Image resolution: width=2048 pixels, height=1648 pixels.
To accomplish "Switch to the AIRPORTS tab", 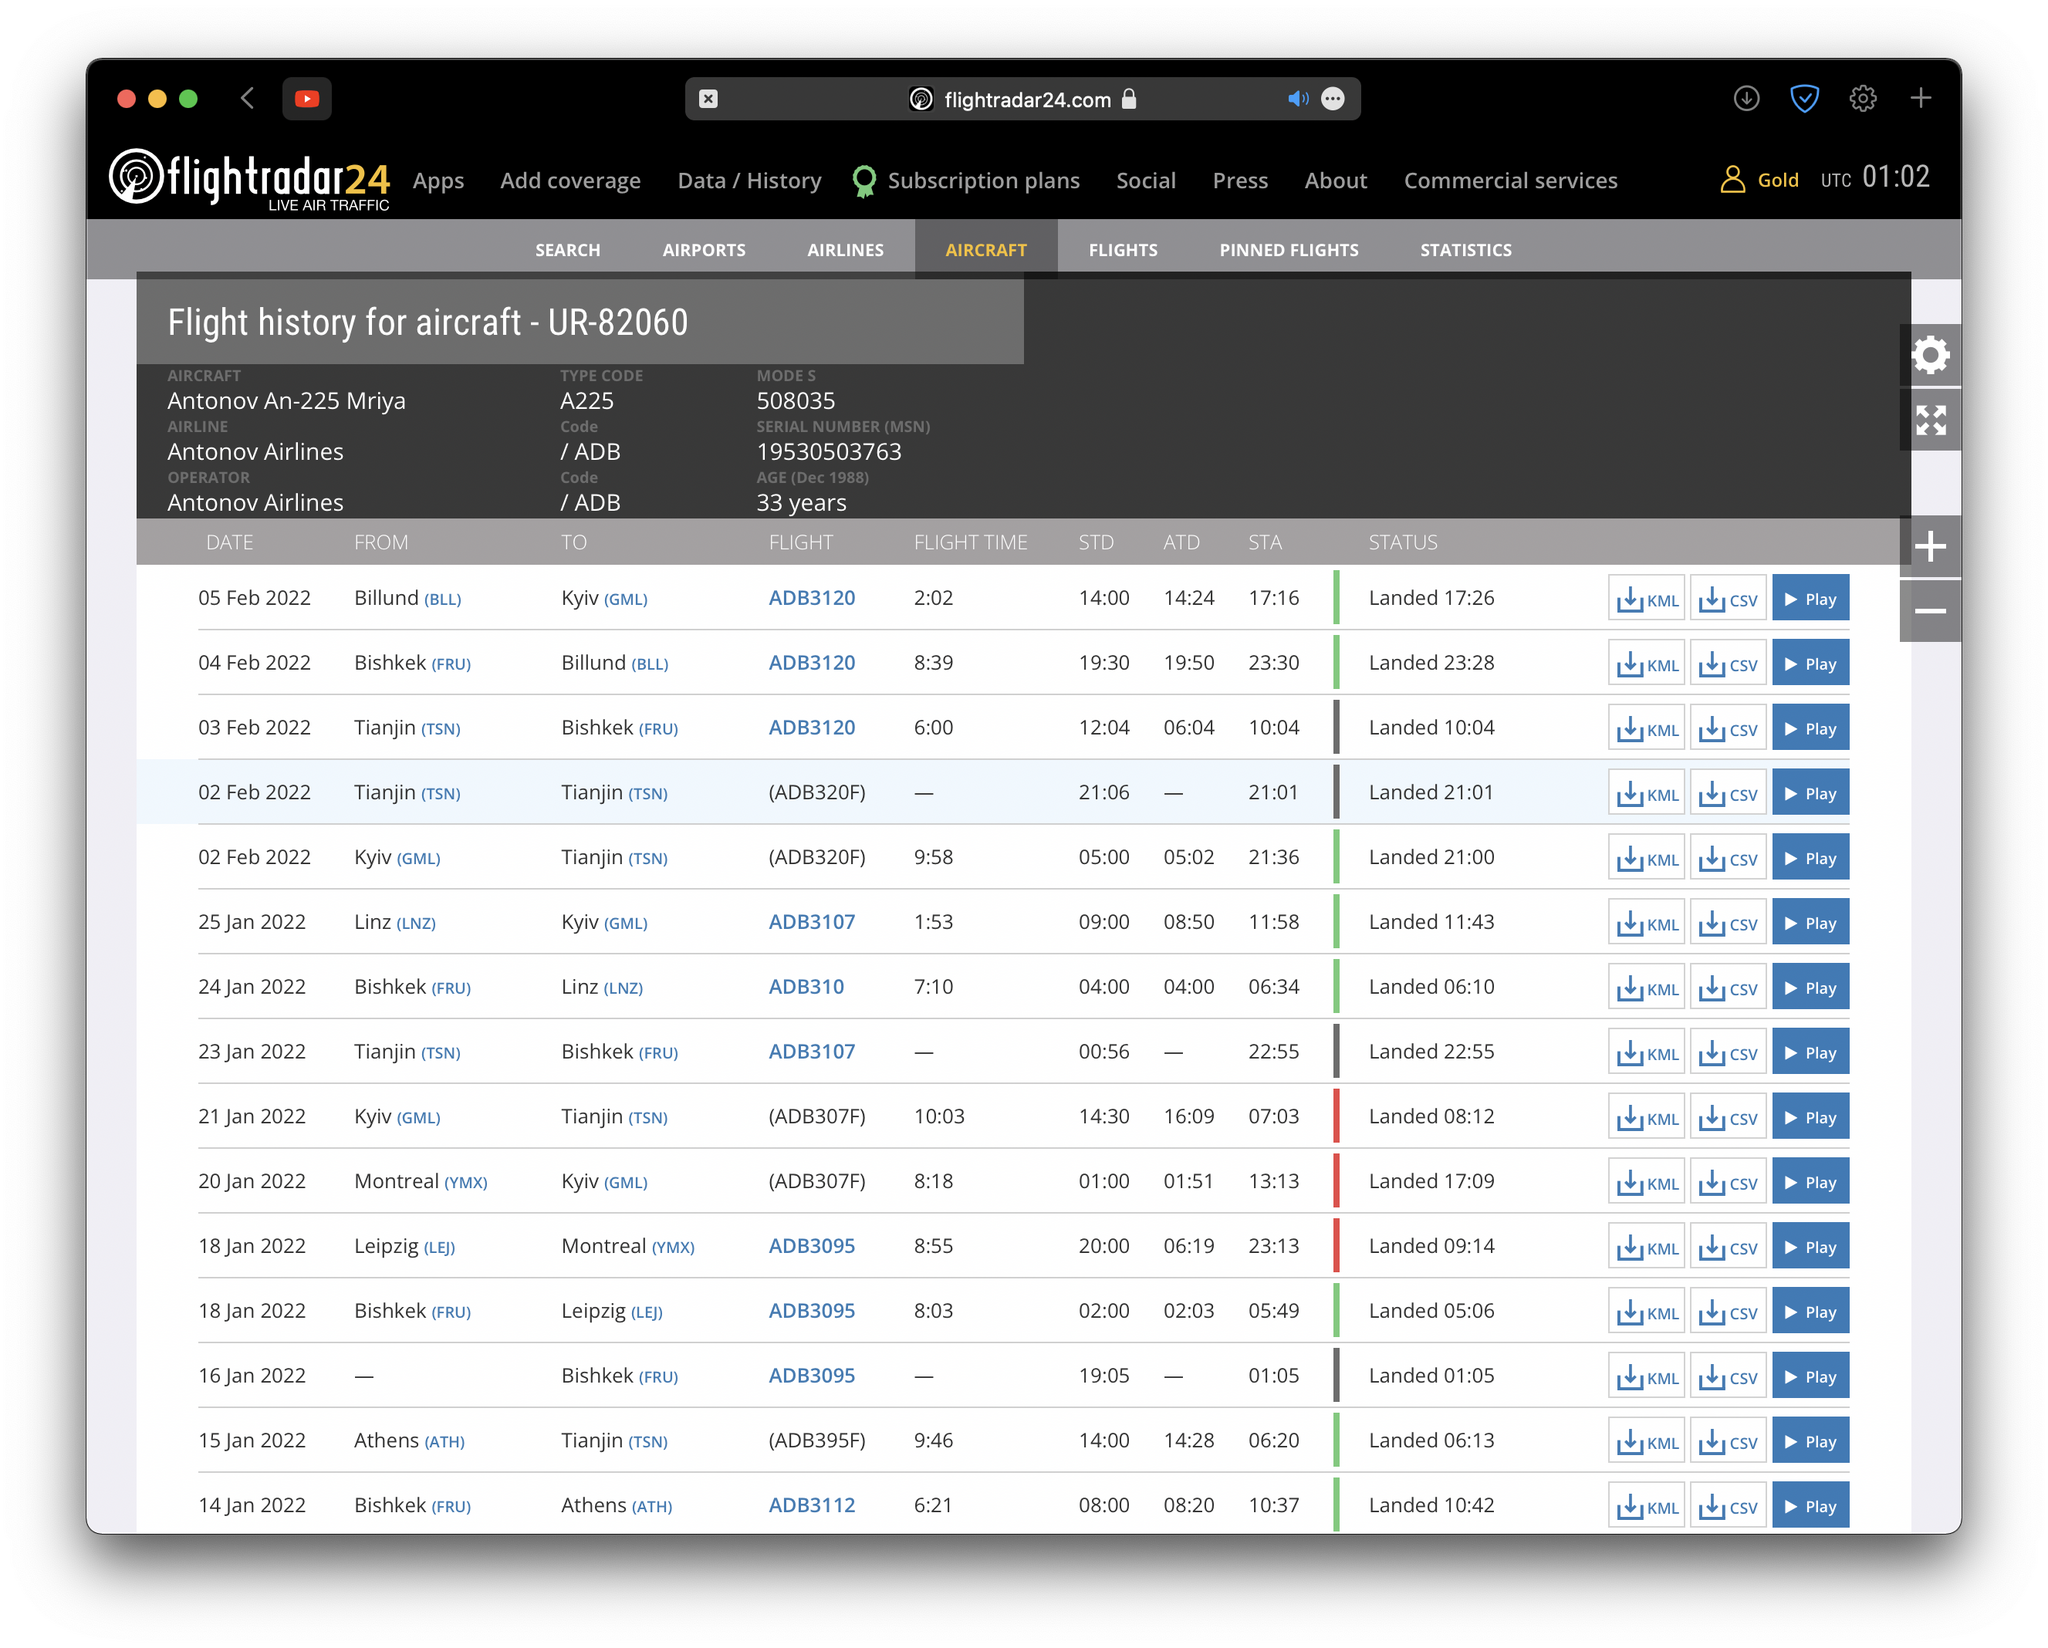I will point(704,250).
